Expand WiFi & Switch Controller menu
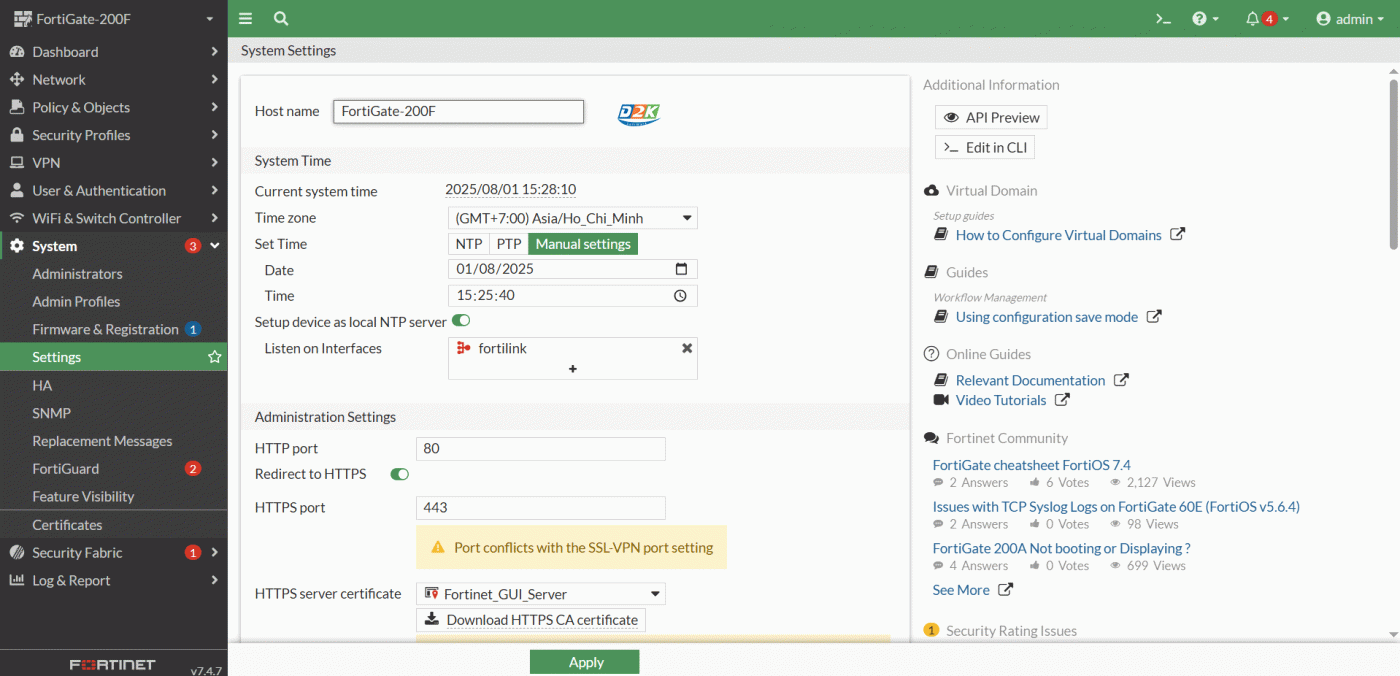The image size is (1400, 676). (x=114, y=218)
